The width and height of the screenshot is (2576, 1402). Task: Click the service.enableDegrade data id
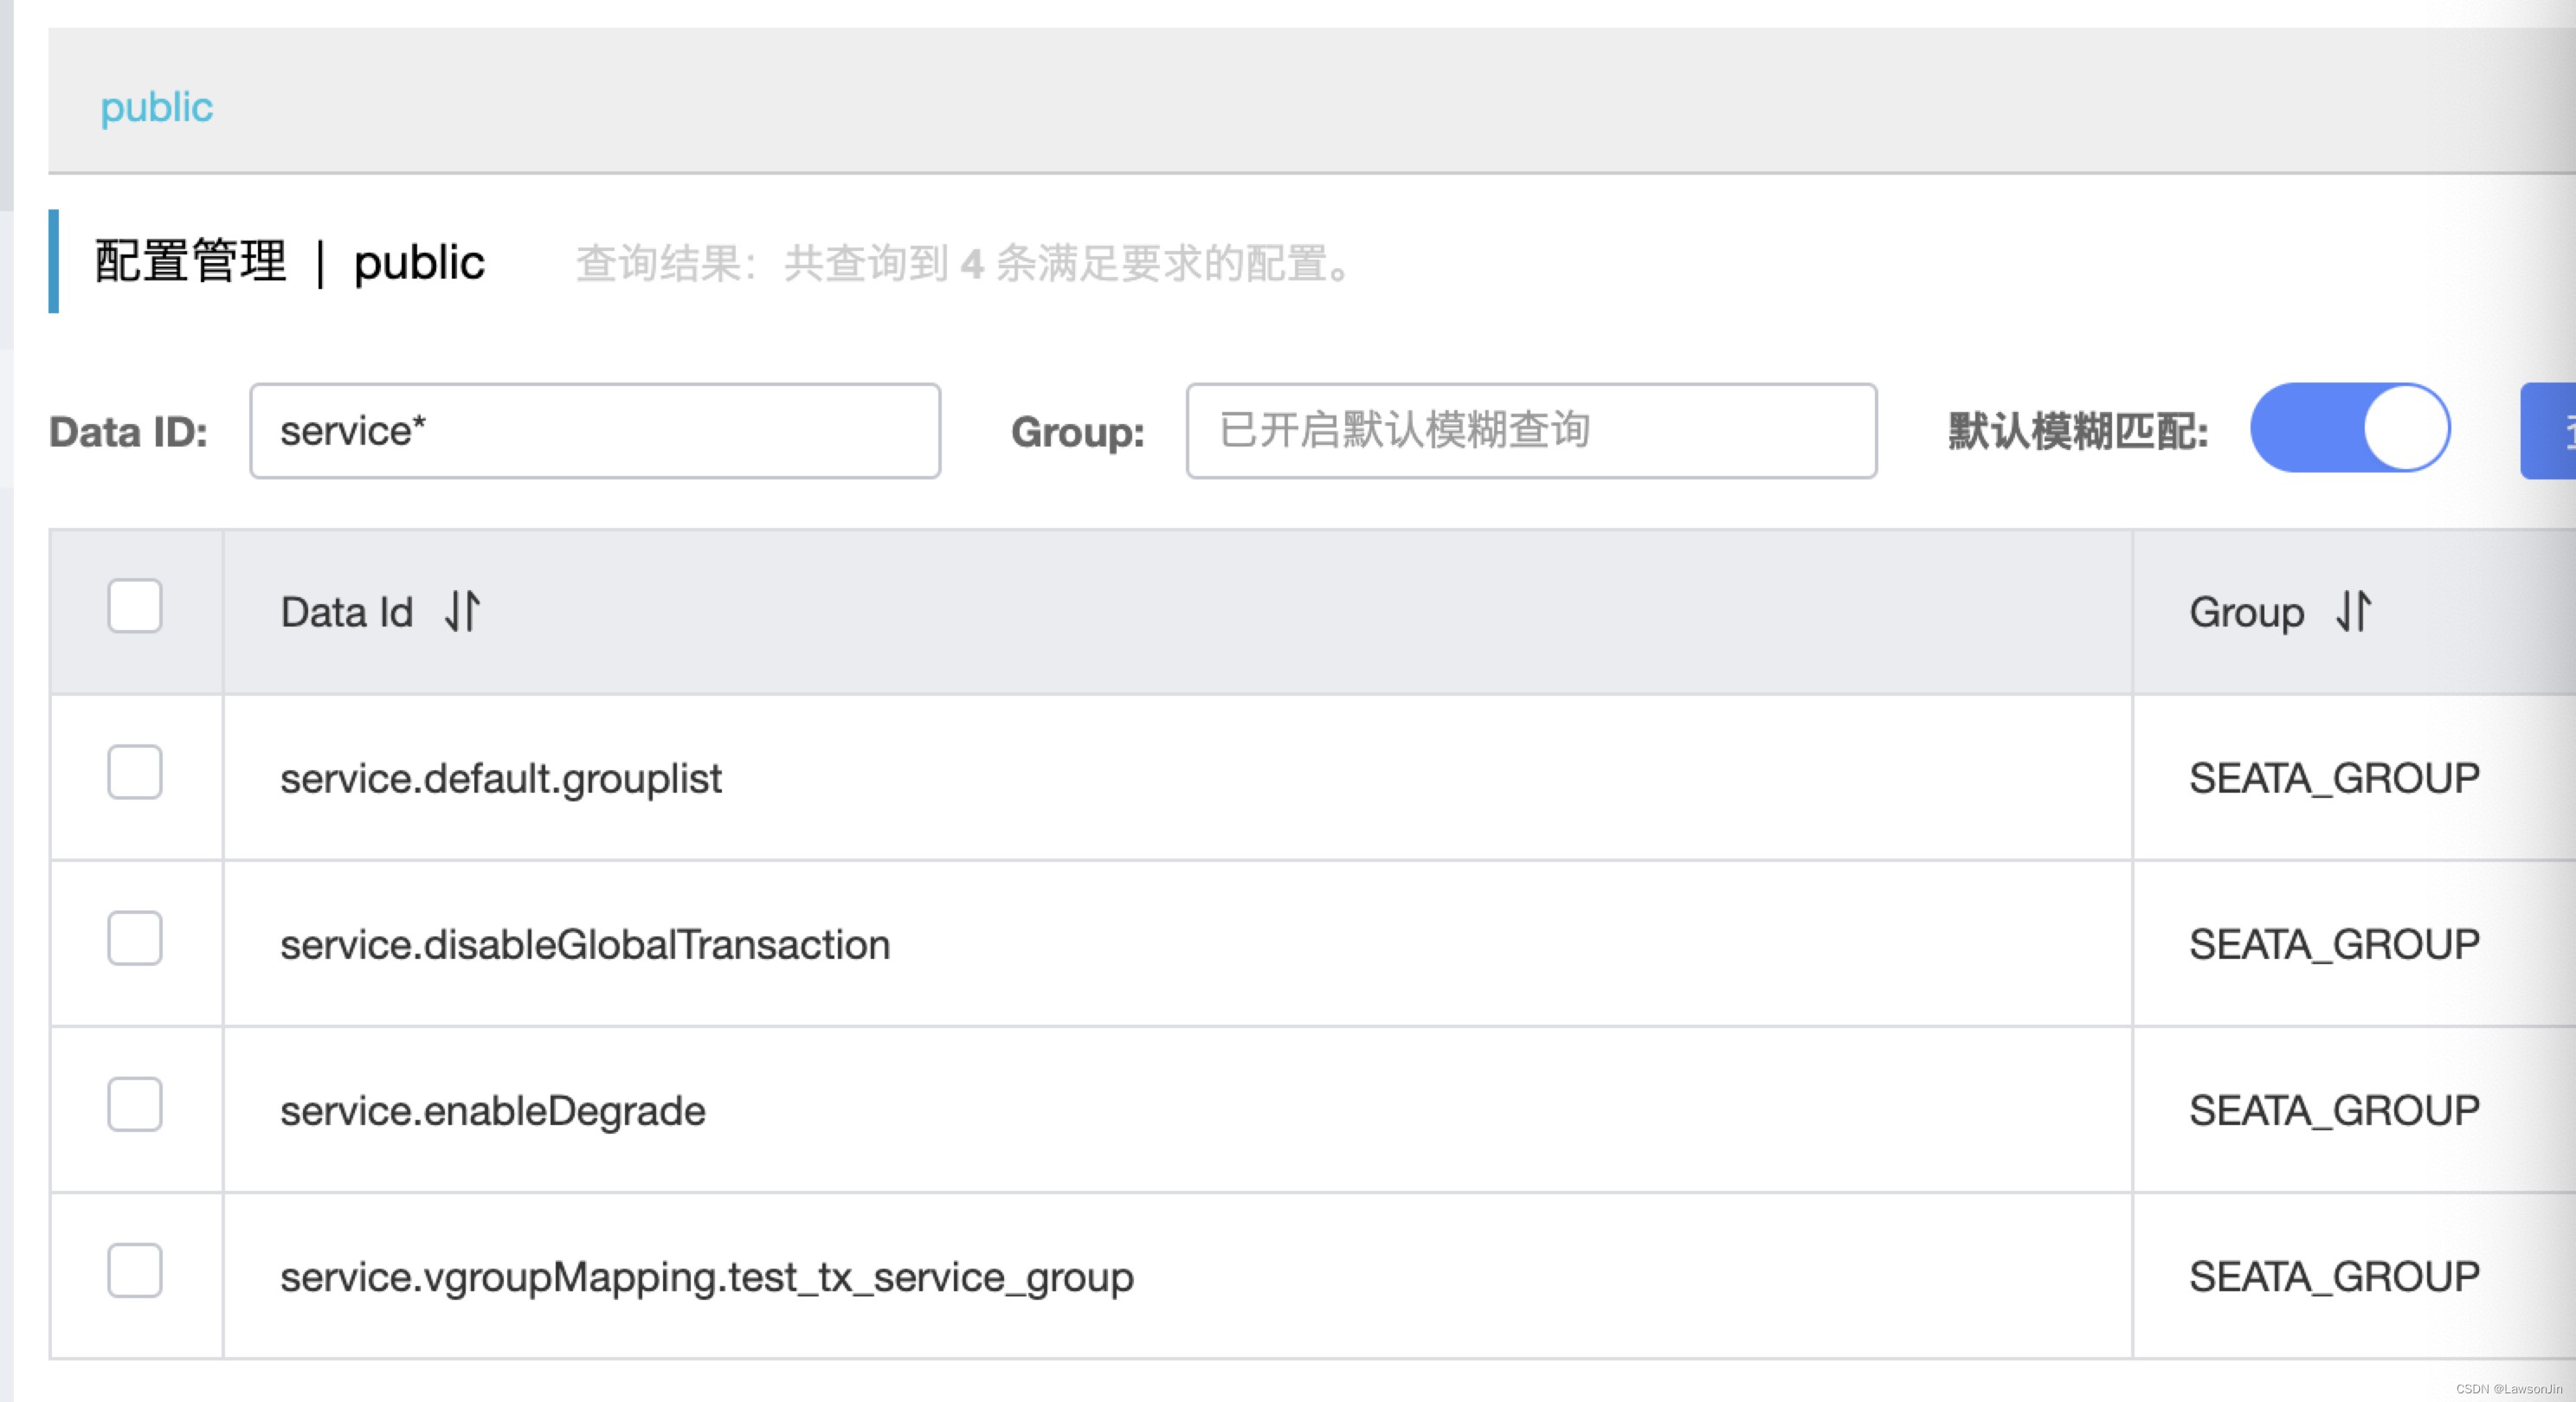[493, 1111]
